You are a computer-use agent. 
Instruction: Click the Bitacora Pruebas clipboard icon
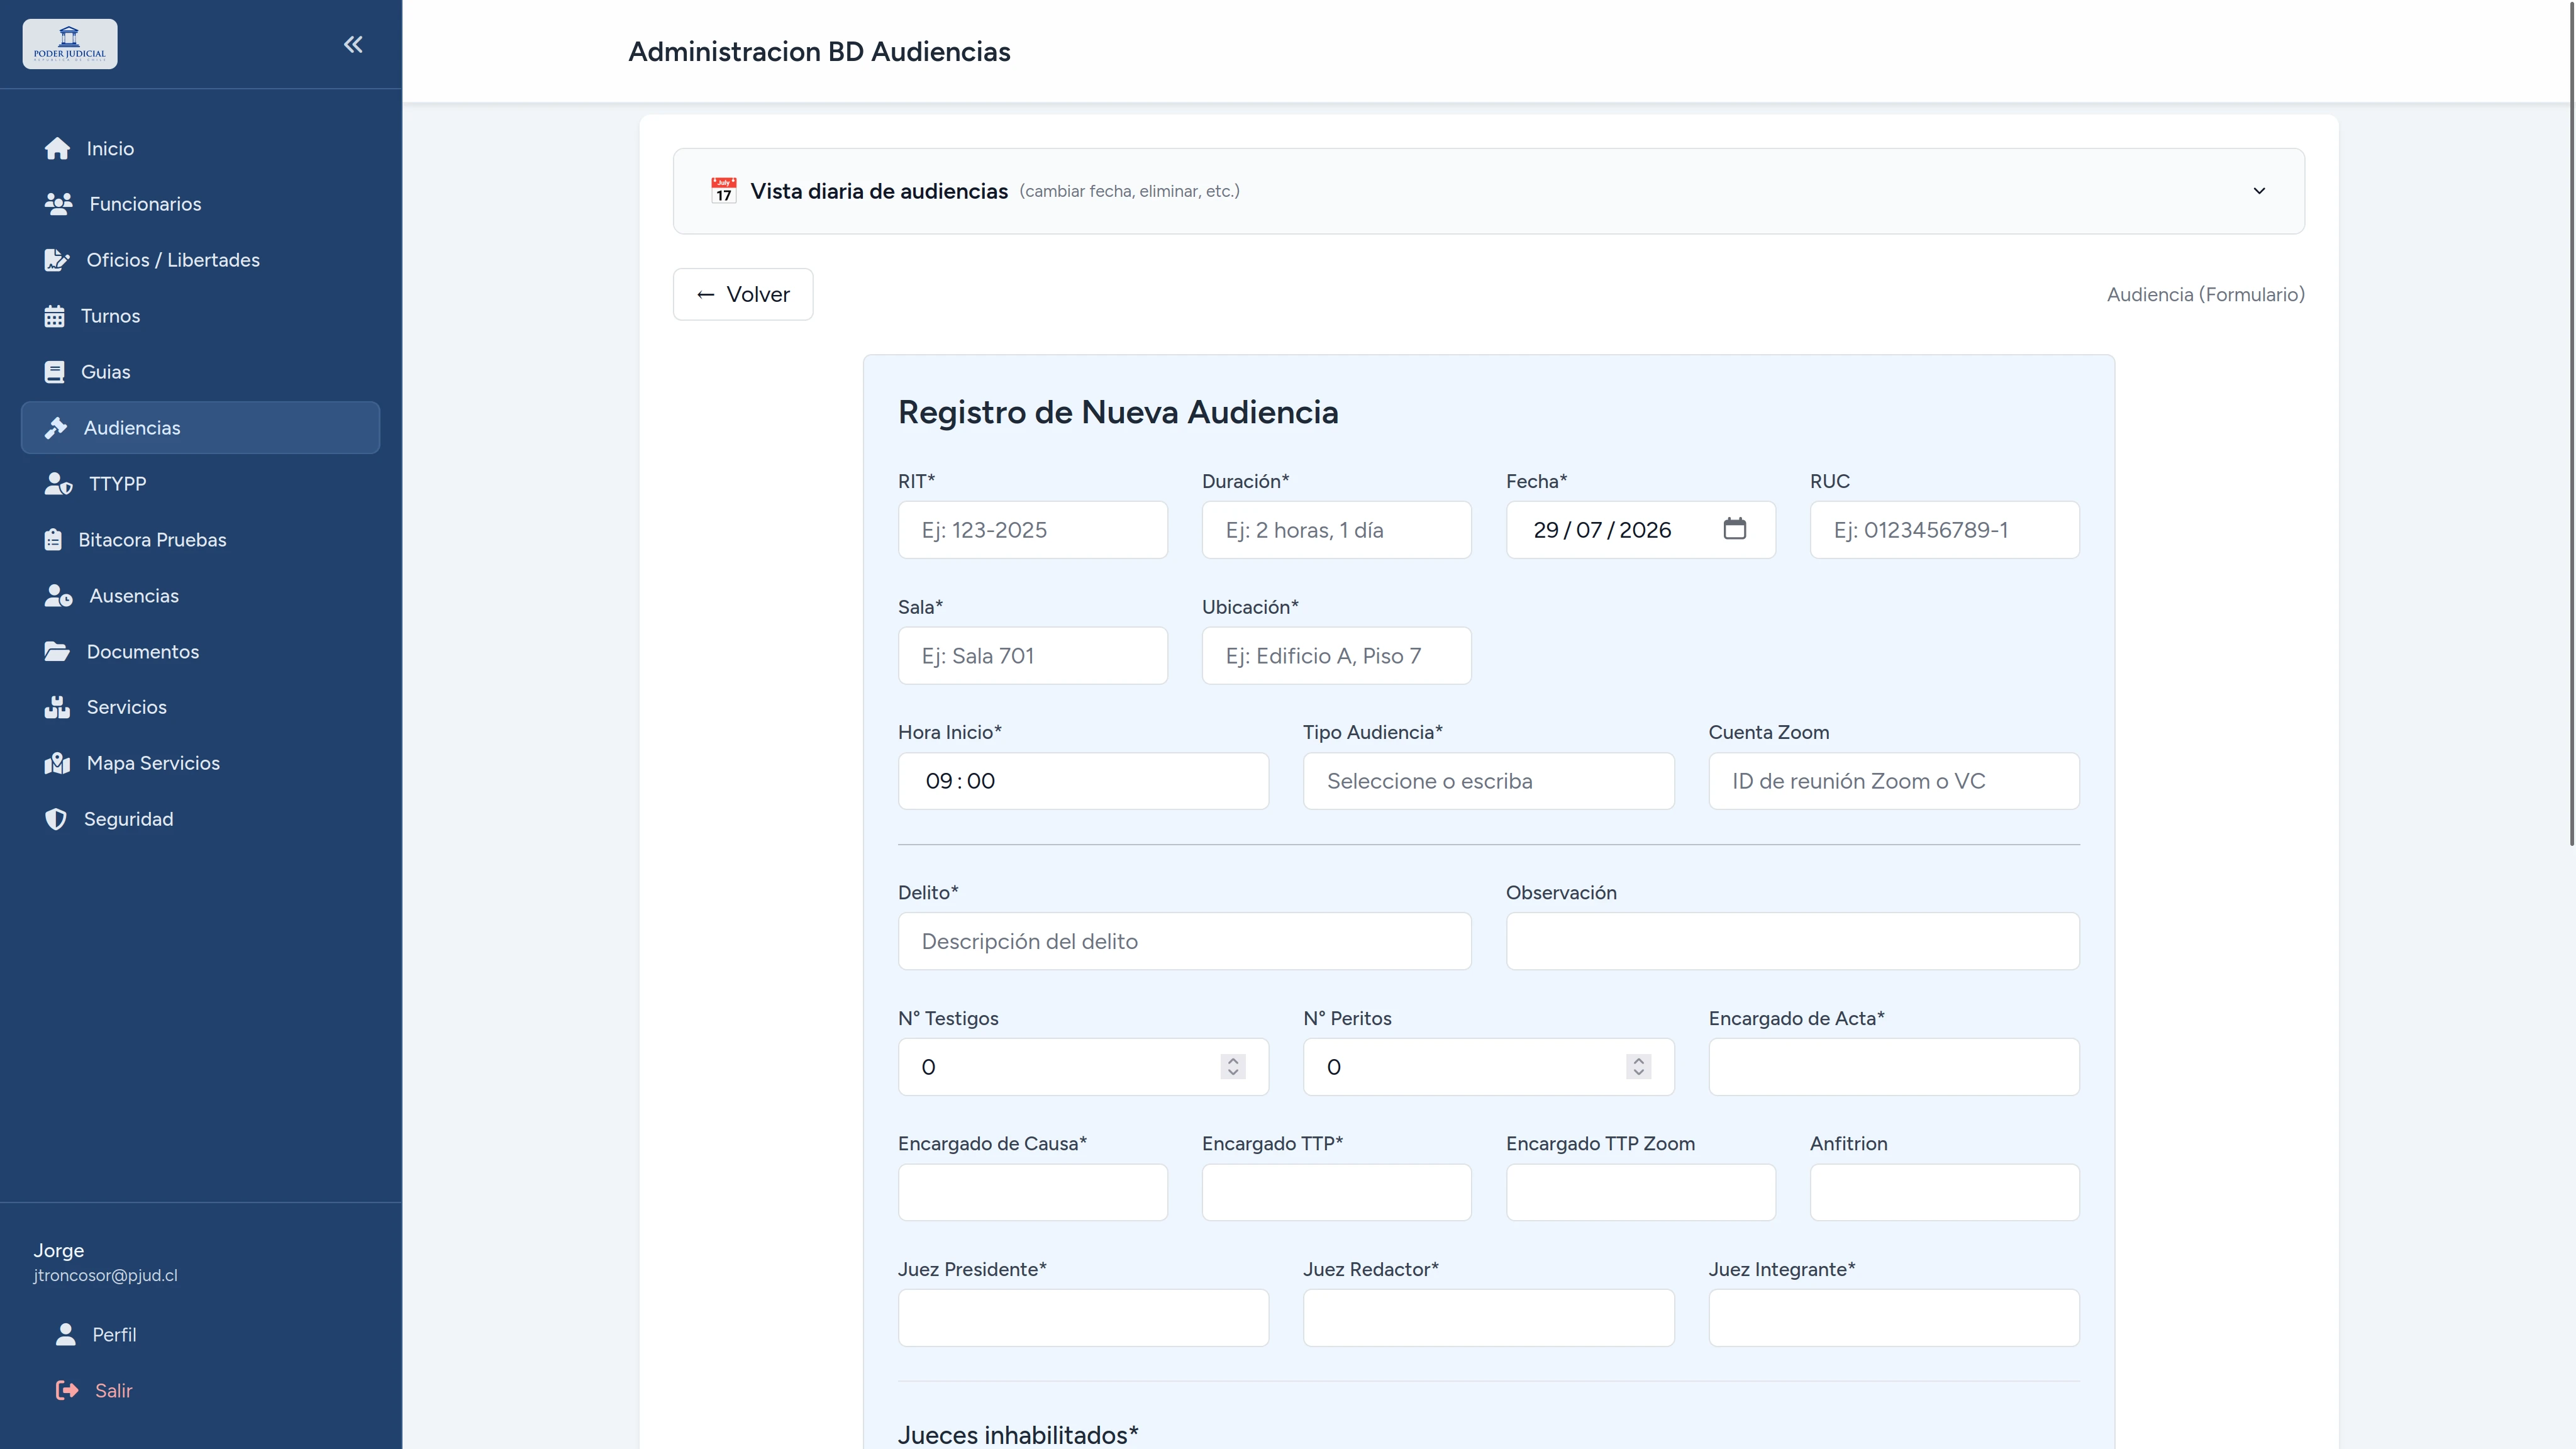[x=53, y=540]
